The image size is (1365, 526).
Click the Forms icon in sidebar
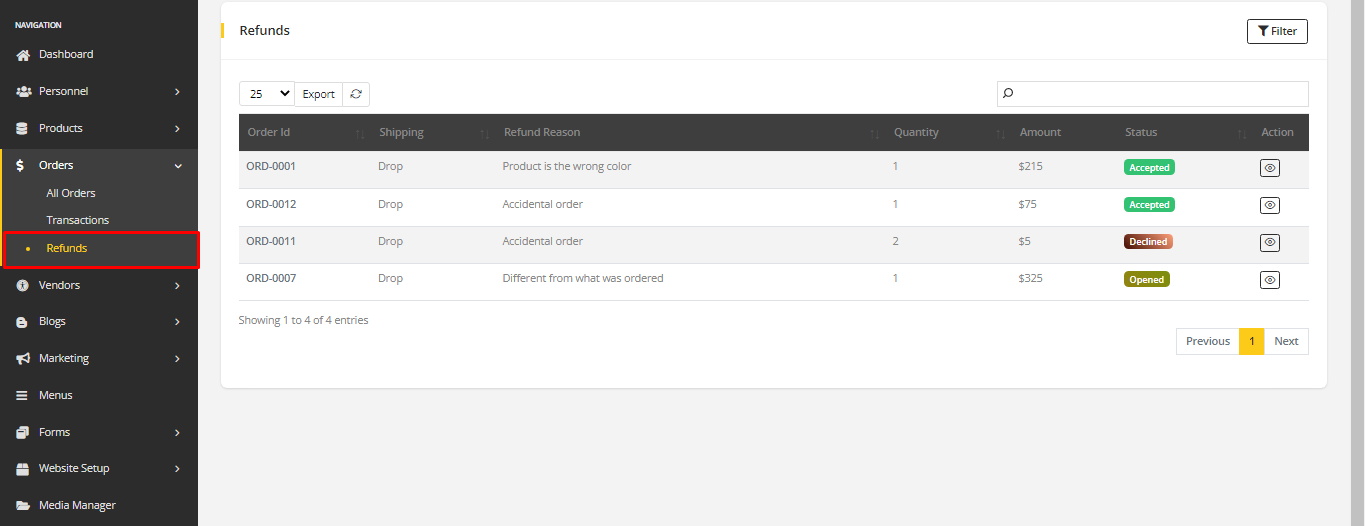(x=23, y=432)
